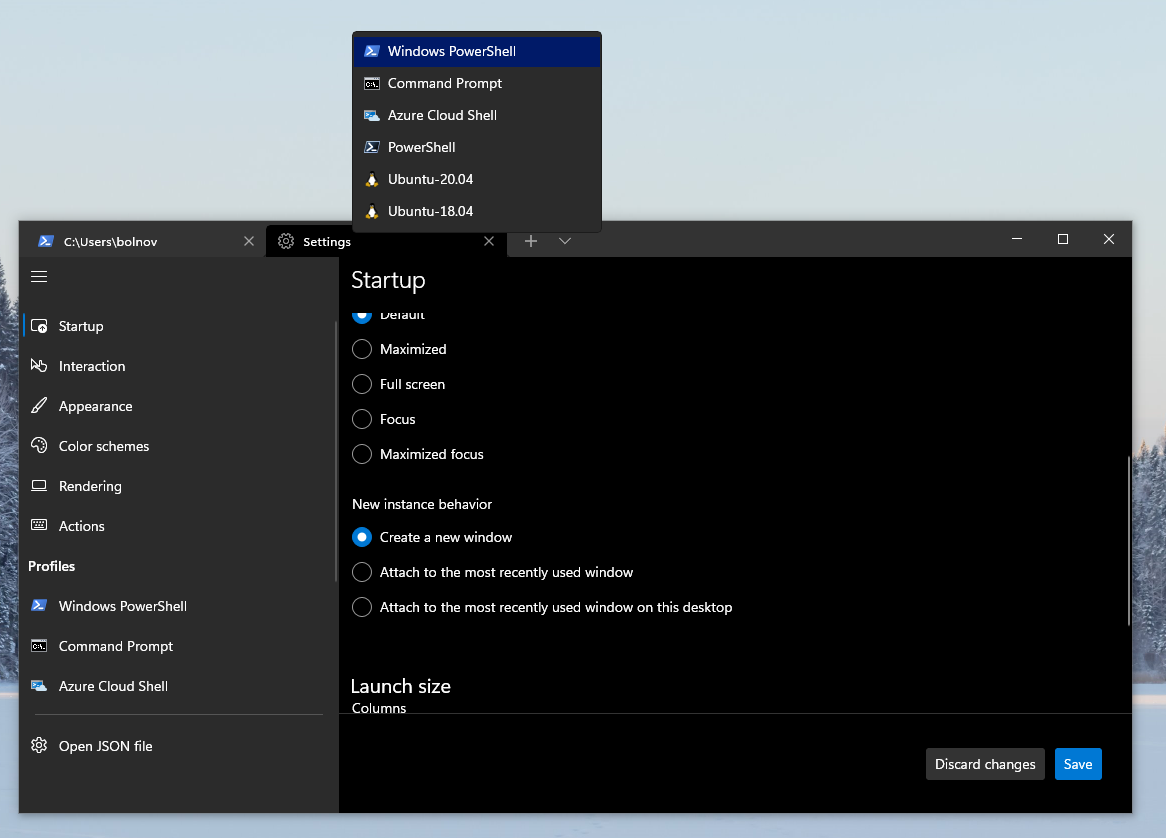Screen dimensions: 1166x838
Task: Click the Command Prompt icon in the sidebar
Action: (x=40, y=645)
